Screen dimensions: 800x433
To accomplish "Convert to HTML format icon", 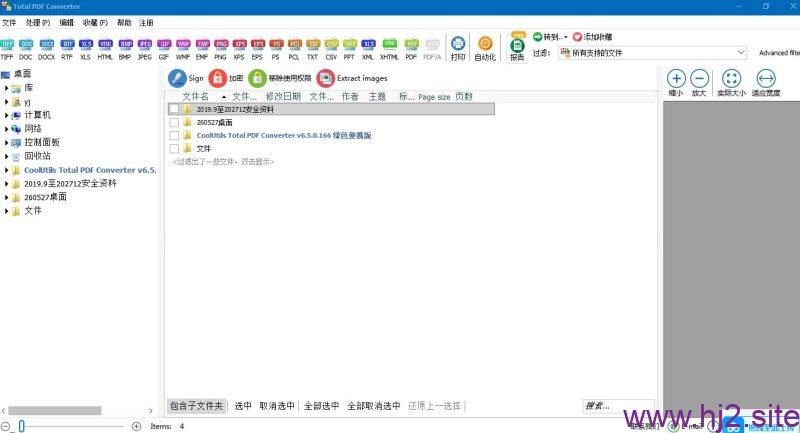I will [105, 49].
